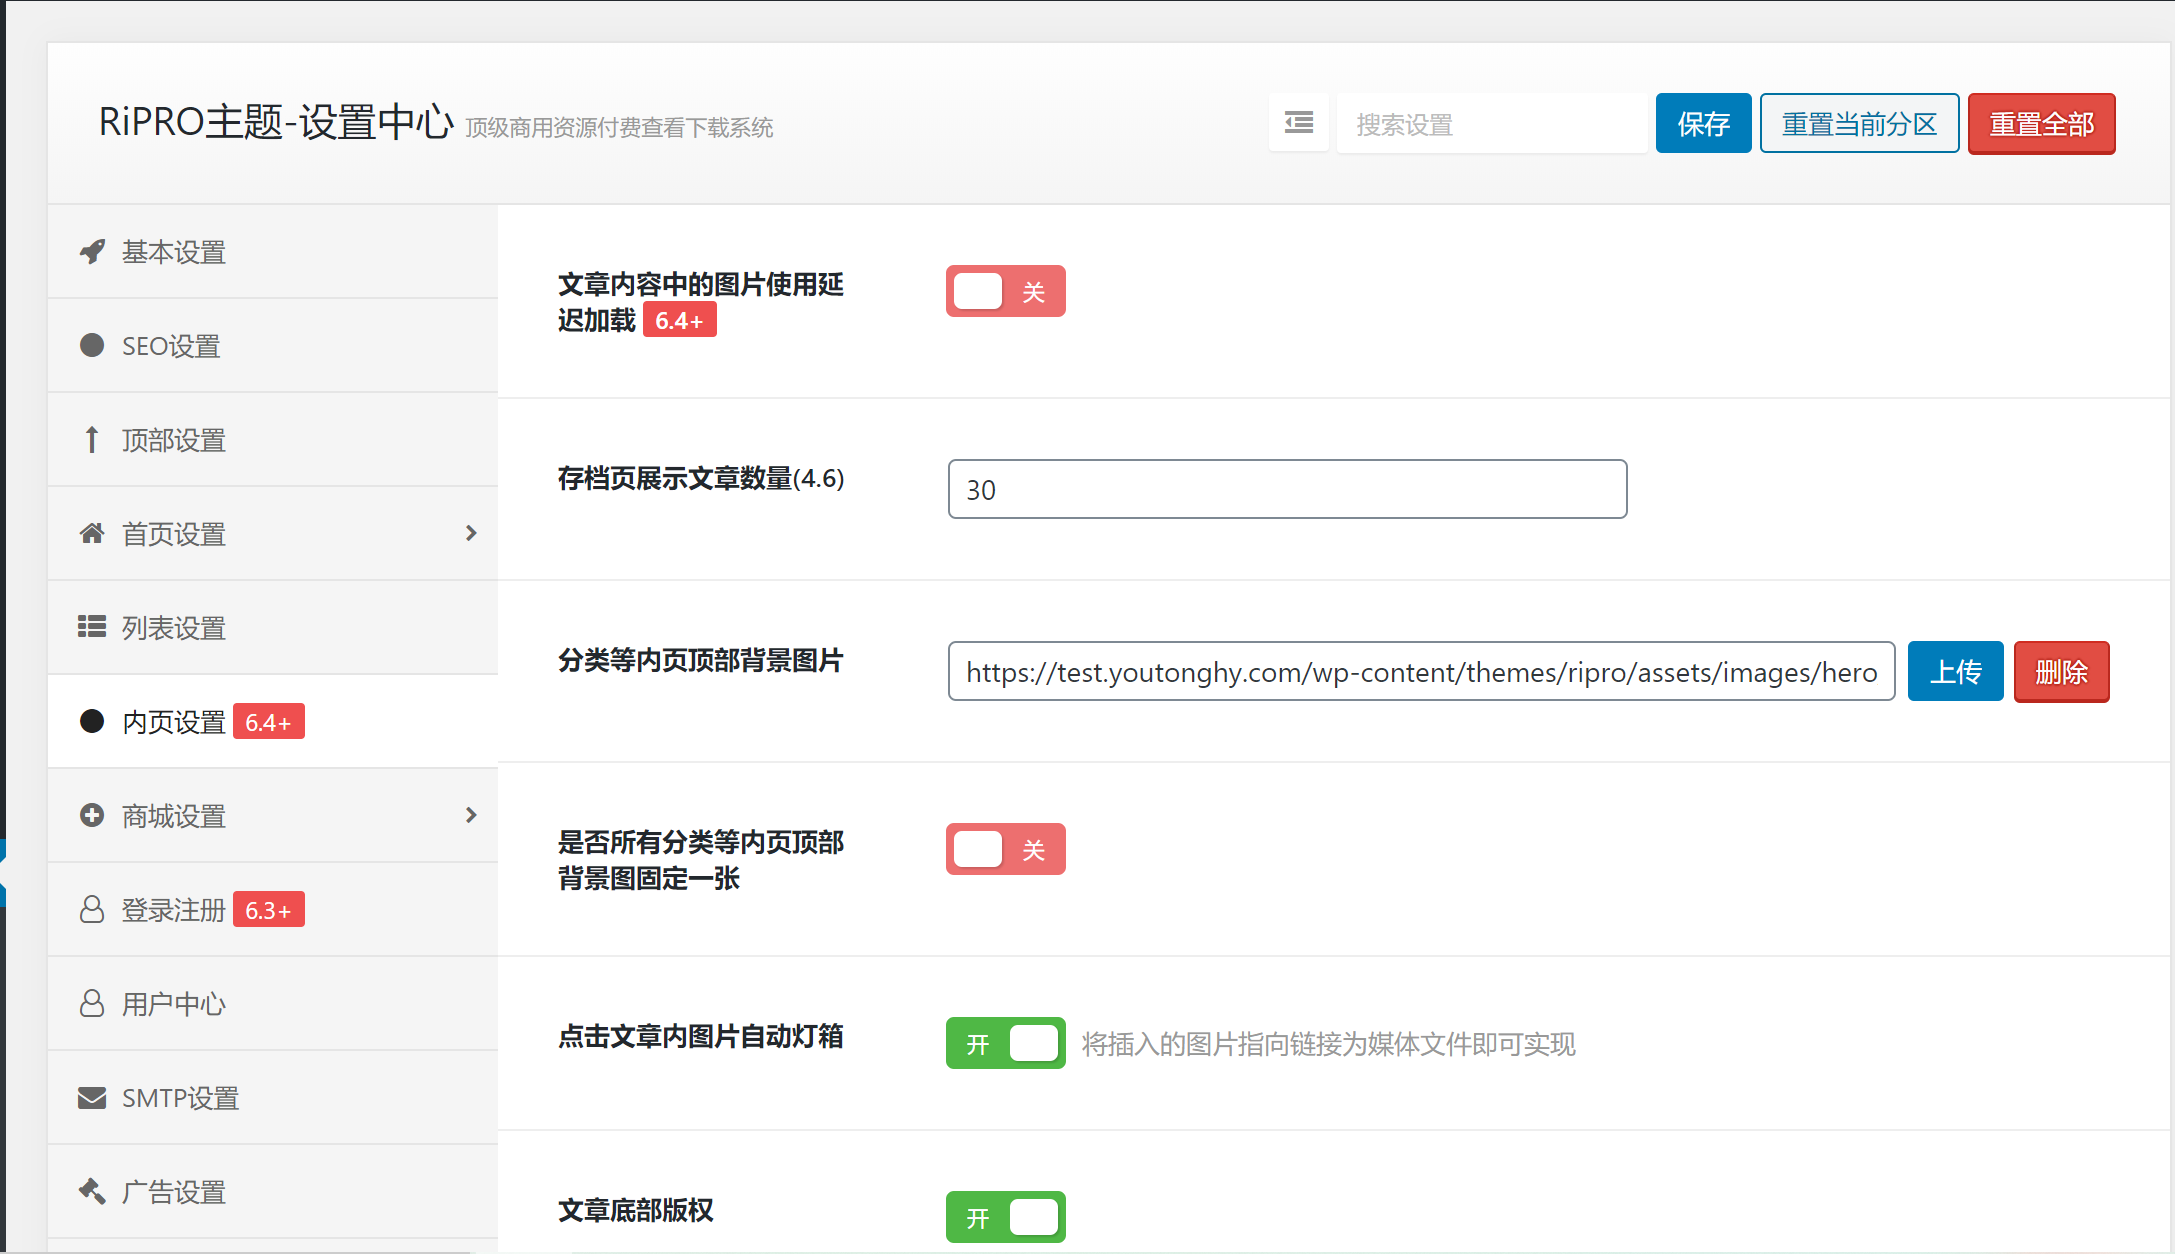Click the up-arrow icon of 顶部设置

[x=92, y=439]
